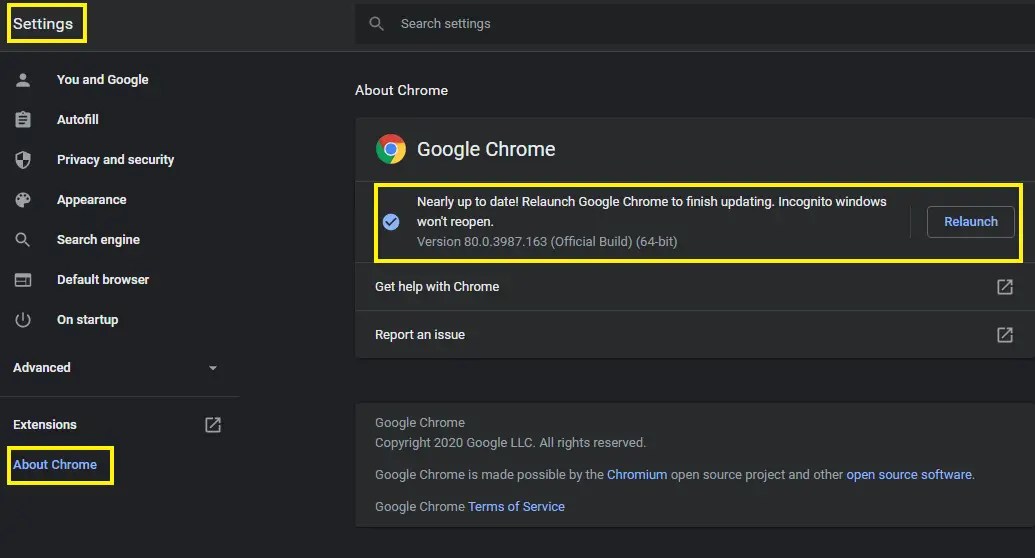Open the Autofill settings section
Image resolution: width=1035 pixels, height=558 pixels.
[x=78, y=120]
